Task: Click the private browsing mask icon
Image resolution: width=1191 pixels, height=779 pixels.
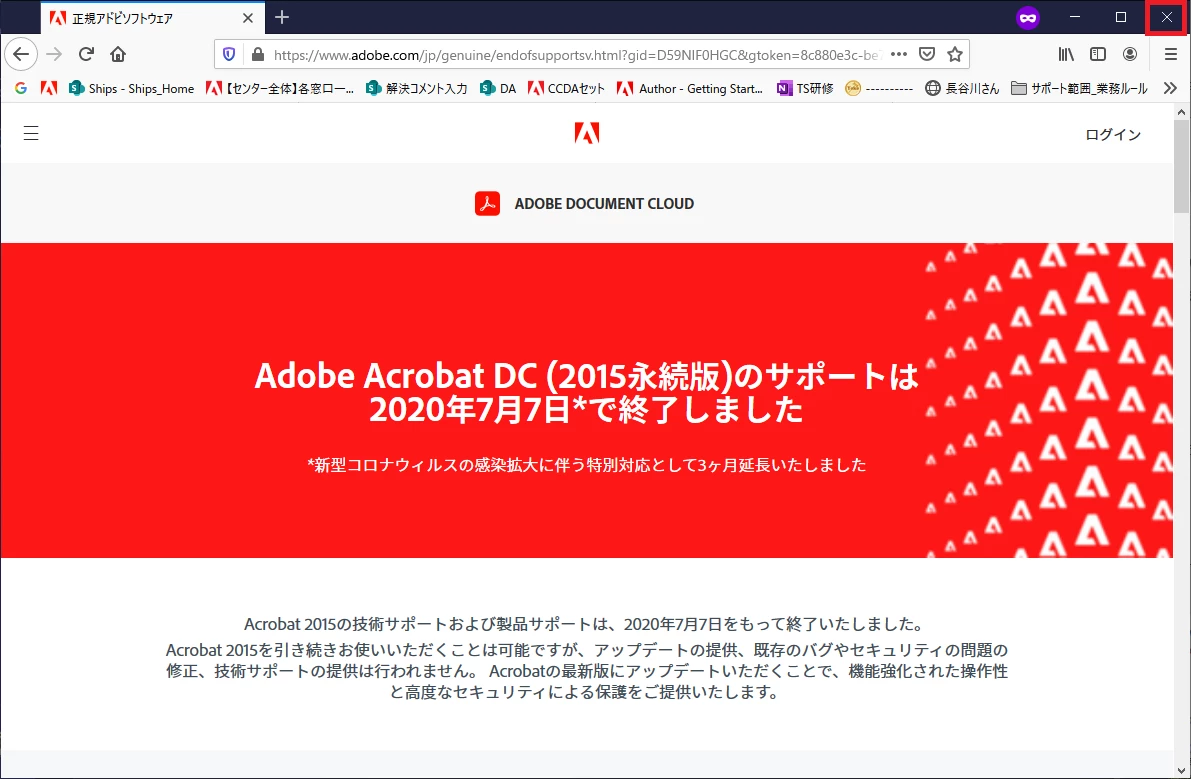Action: tap(1028, 17)
